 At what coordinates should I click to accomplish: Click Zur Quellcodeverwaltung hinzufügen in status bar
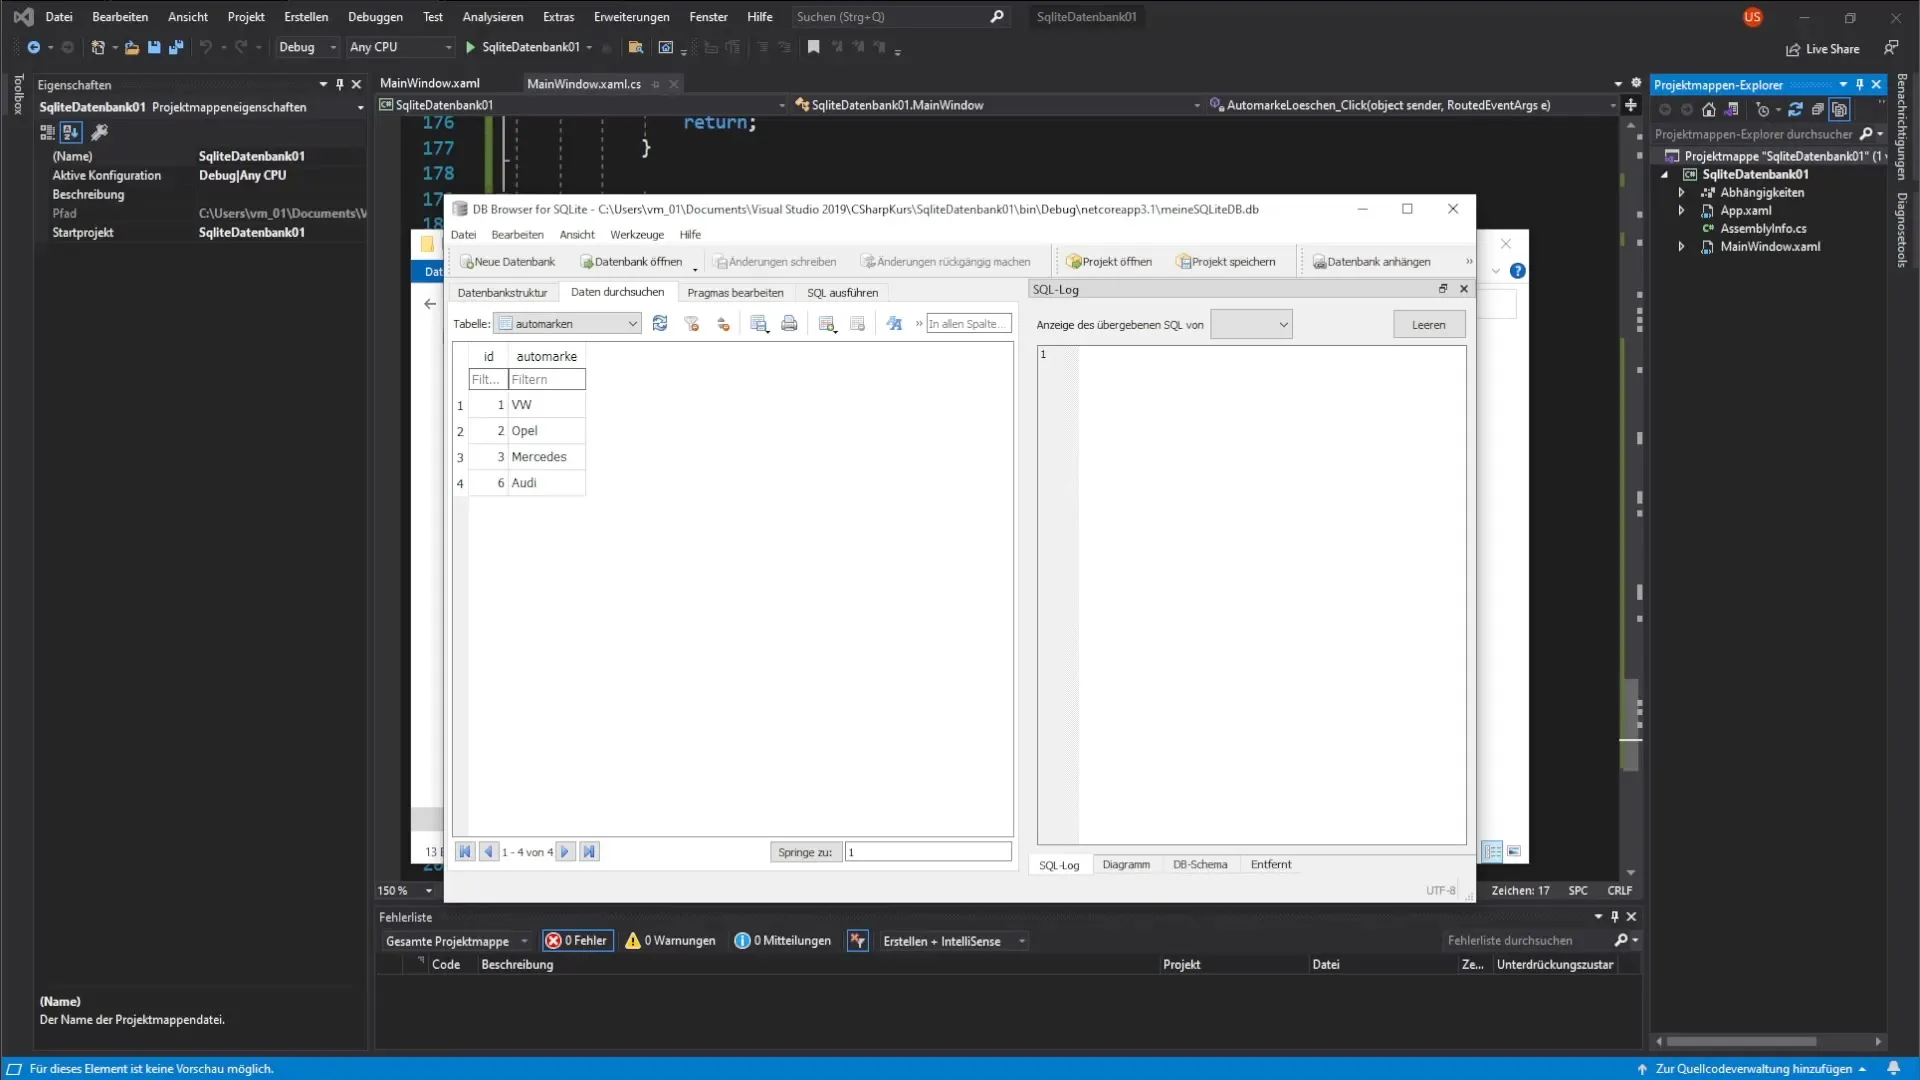coord(1753,1069)
